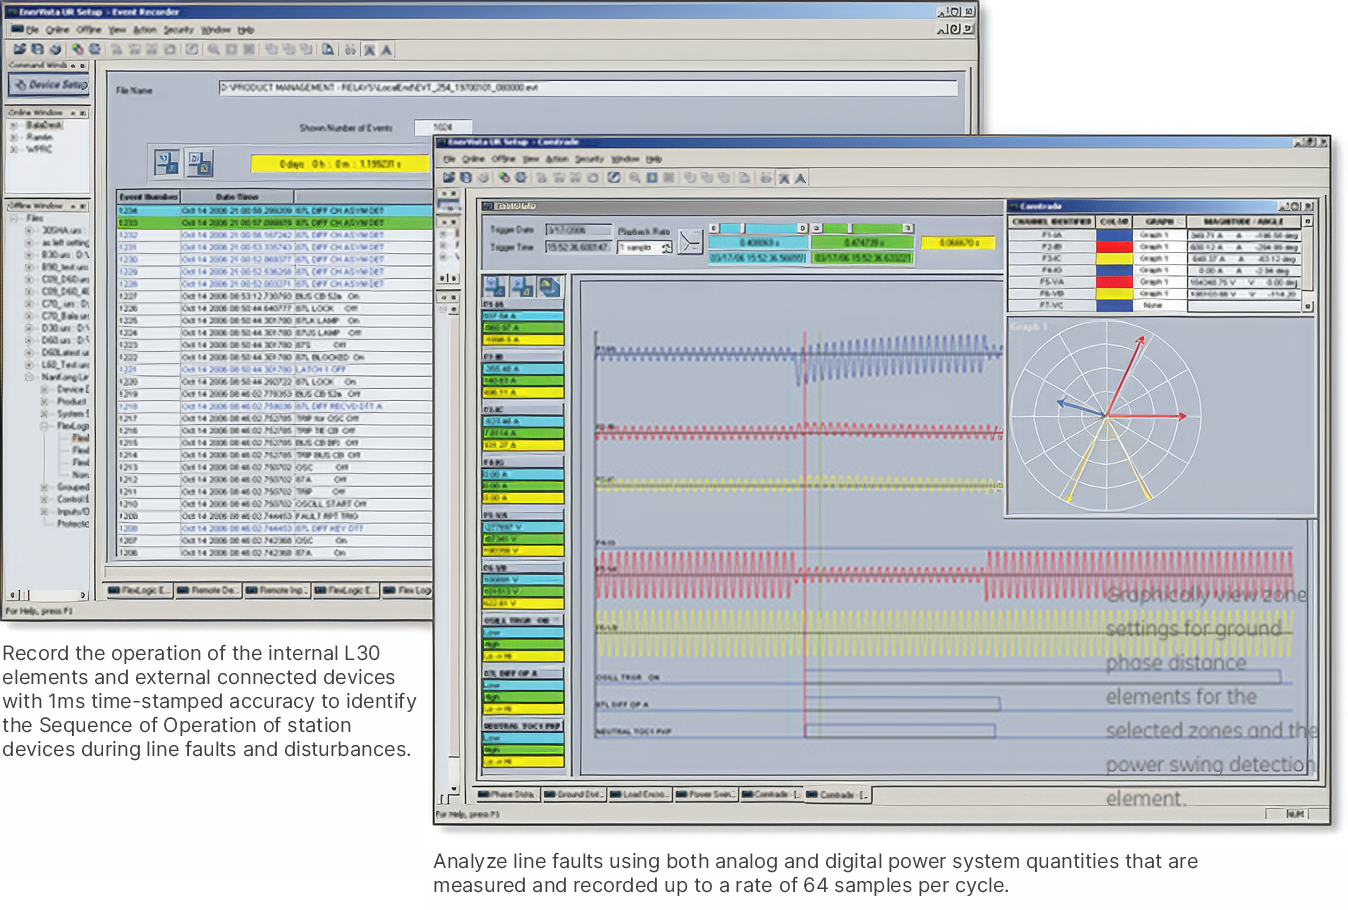This screenshot has width=1348, height=910.
Task: Click the green globe icon in Comtrade toolbar
Action: (x=504, y=177)
